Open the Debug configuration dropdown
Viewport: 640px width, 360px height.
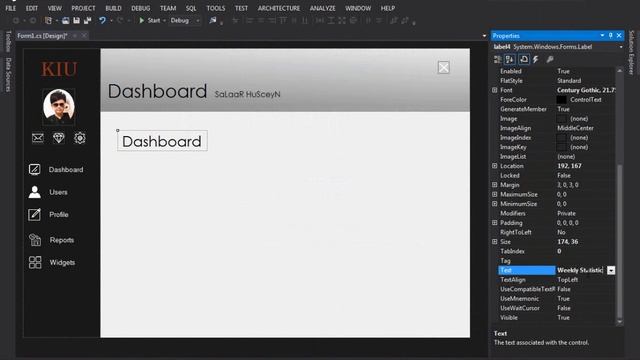pyautogui.click(x=198, y=20)
